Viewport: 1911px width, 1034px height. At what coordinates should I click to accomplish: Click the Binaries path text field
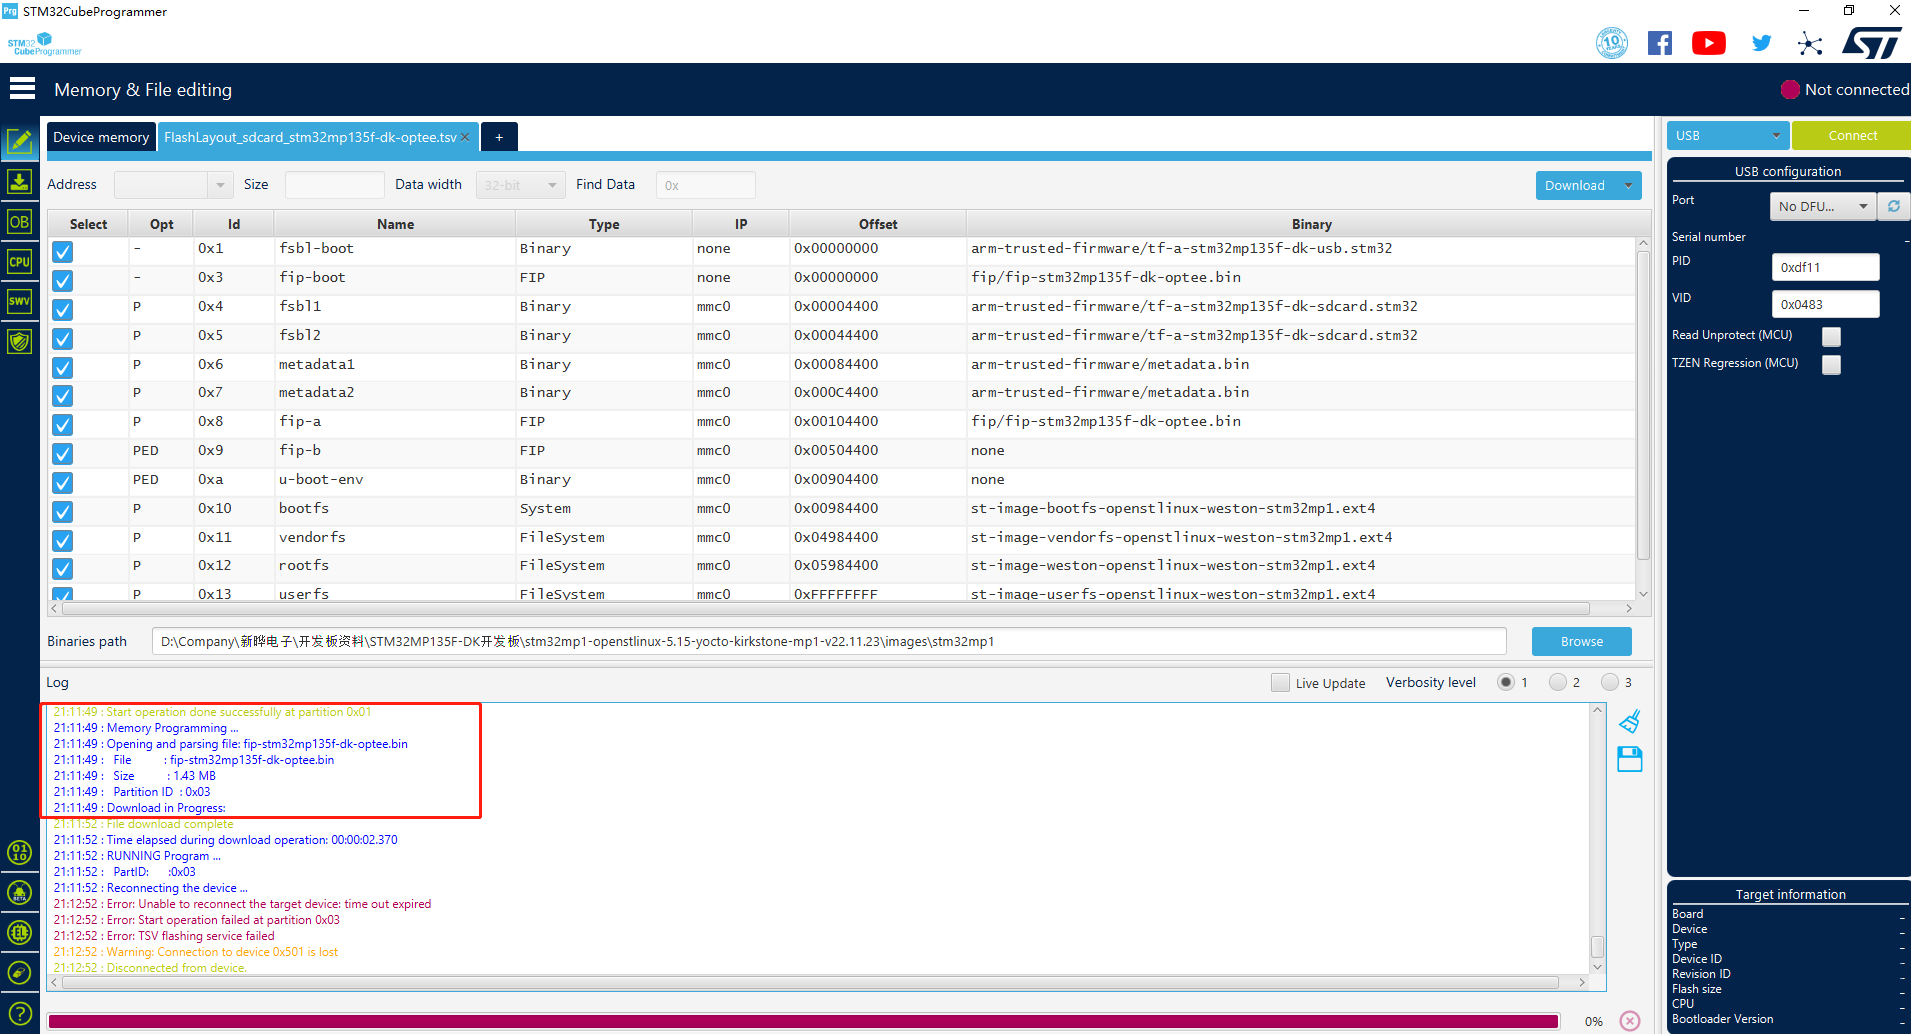[829, 641]
